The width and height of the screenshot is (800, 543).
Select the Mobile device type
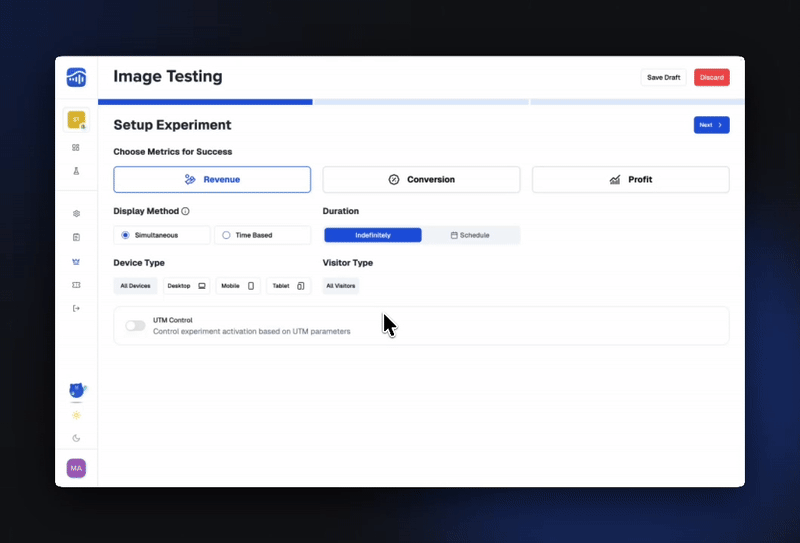pos(238,286)
